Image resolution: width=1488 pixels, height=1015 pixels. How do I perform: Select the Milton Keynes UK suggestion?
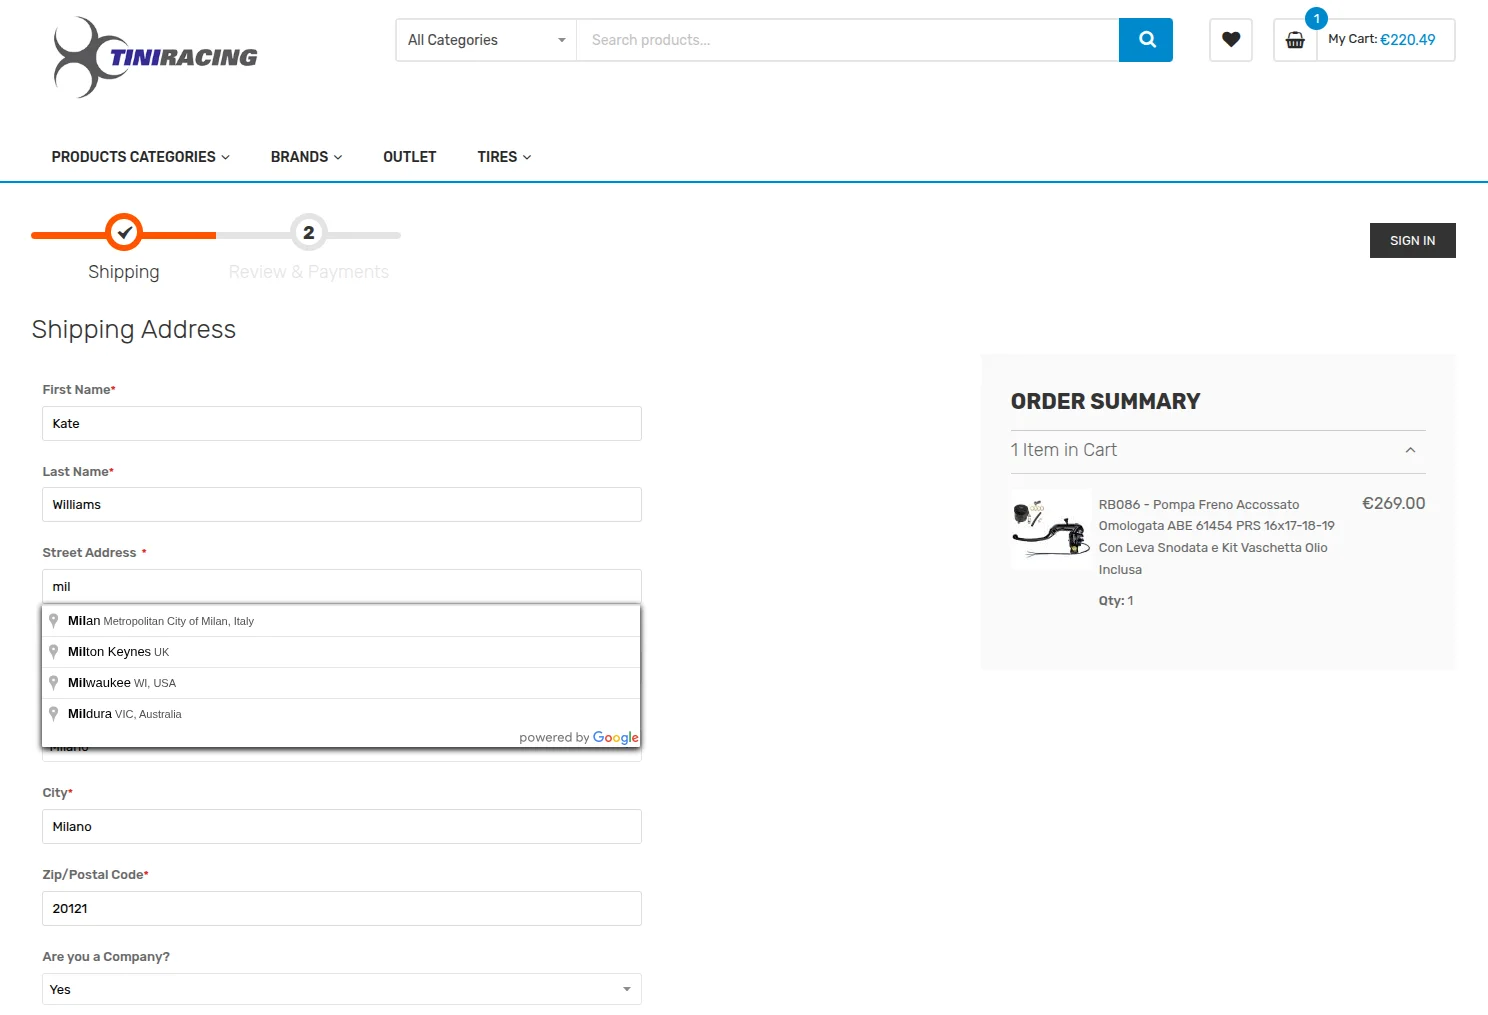[341, 652]
